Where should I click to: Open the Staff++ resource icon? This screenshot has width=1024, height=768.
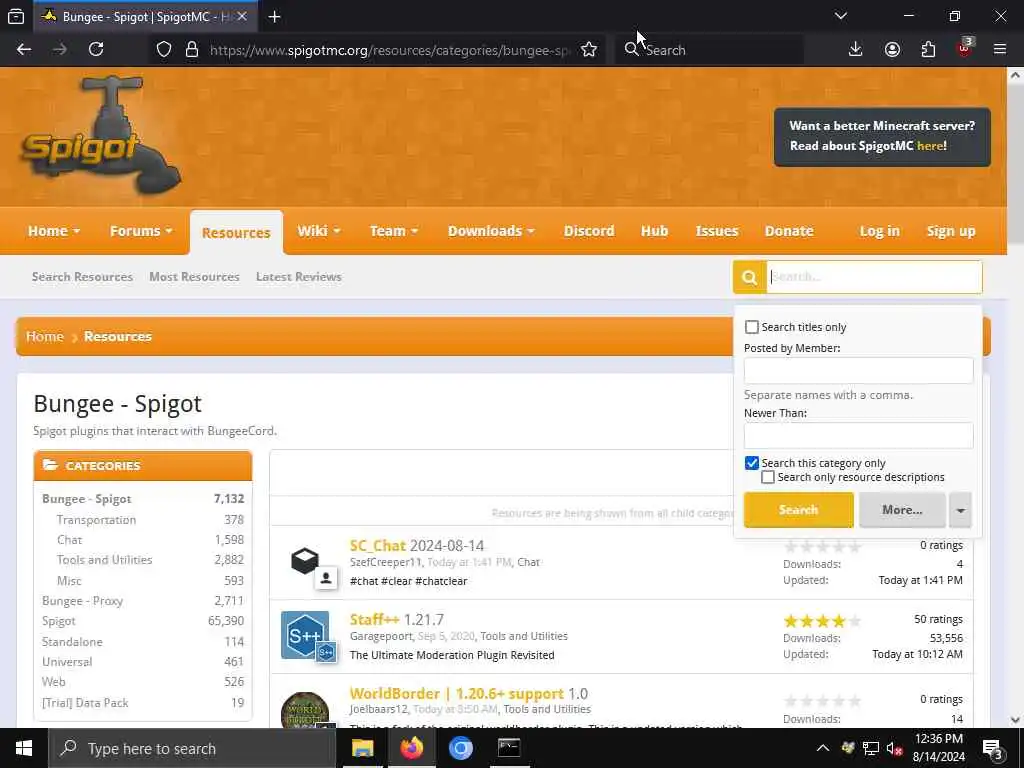(x=305, y=635)
